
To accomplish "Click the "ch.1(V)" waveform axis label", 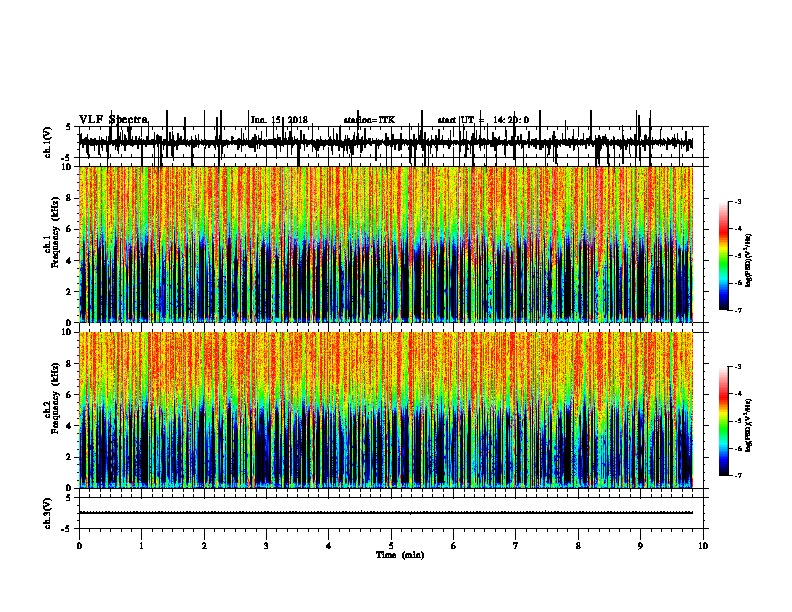I will [48, 142].
